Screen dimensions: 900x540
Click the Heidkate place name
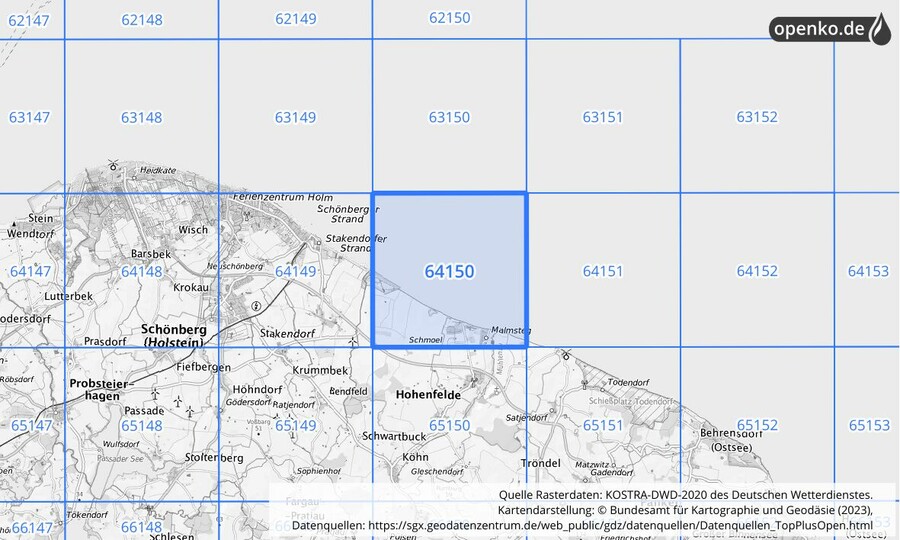point(158,170)
